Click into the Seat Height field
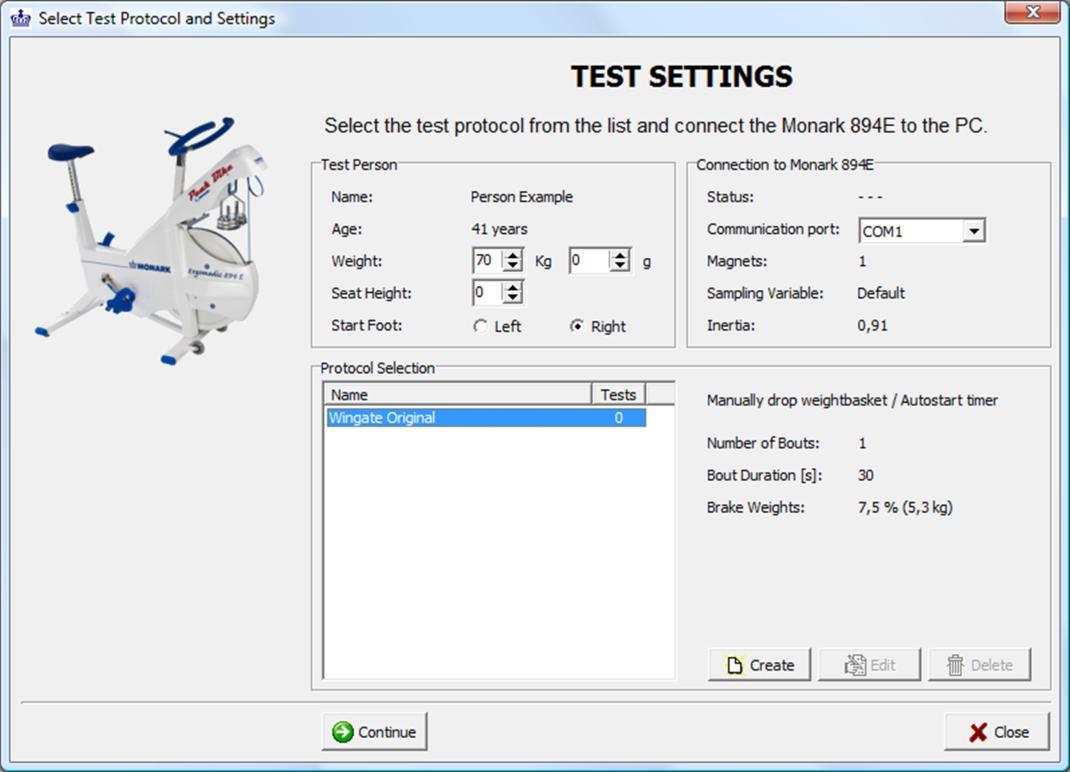This screenshot has width=1070, height=772. 486,293
